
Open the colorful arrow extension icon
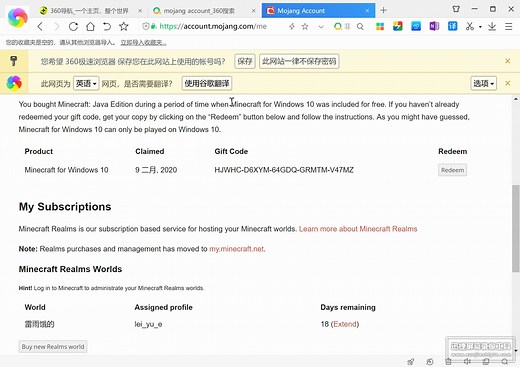[398, 26]
